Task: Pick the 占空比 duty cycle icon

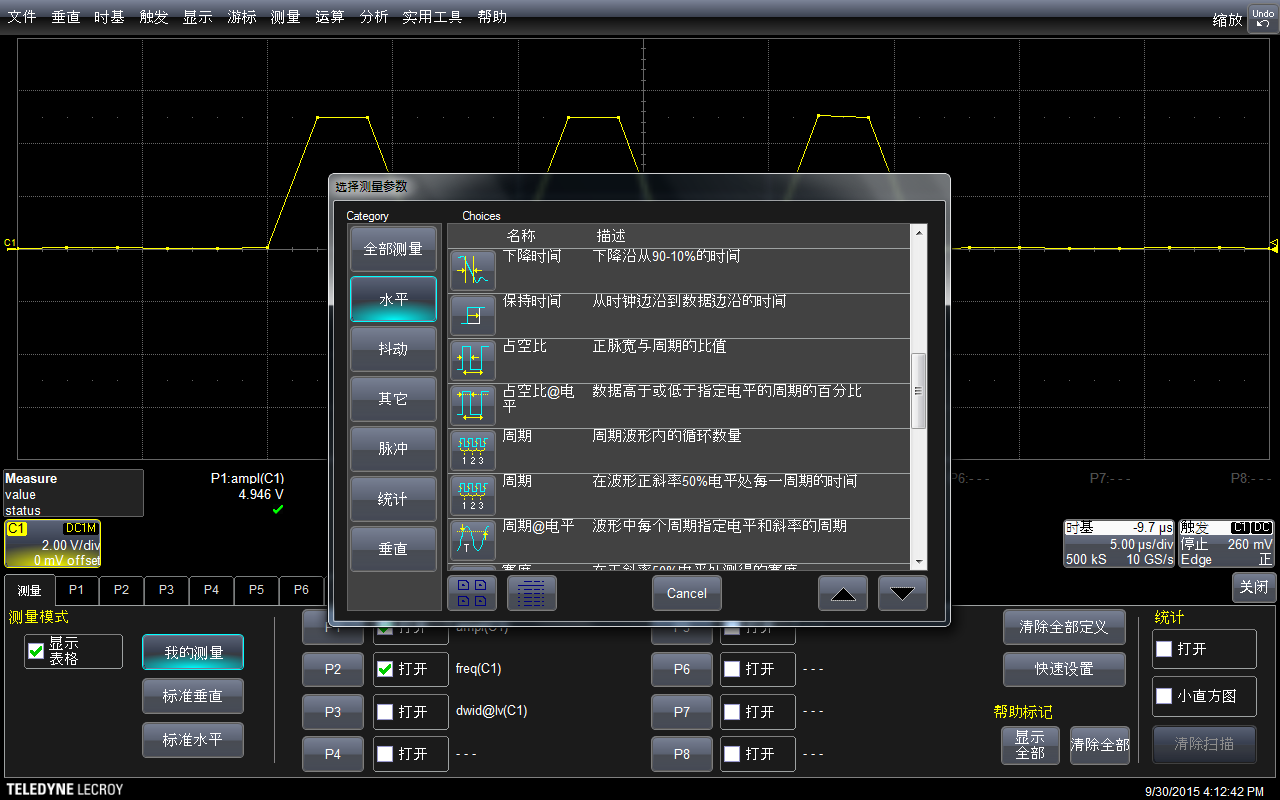Action: pyautogui.click(x=472, y=360)
